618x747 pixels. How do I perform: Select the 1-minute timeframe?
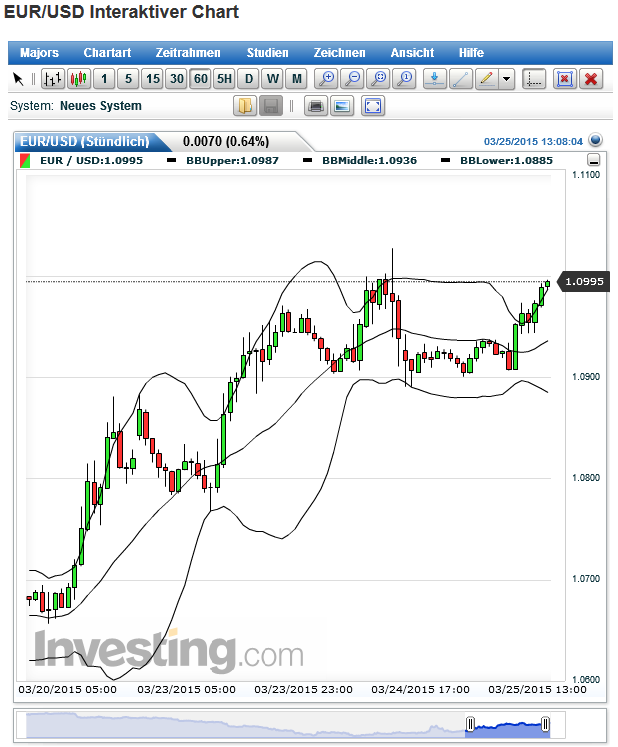click(104, 79)
